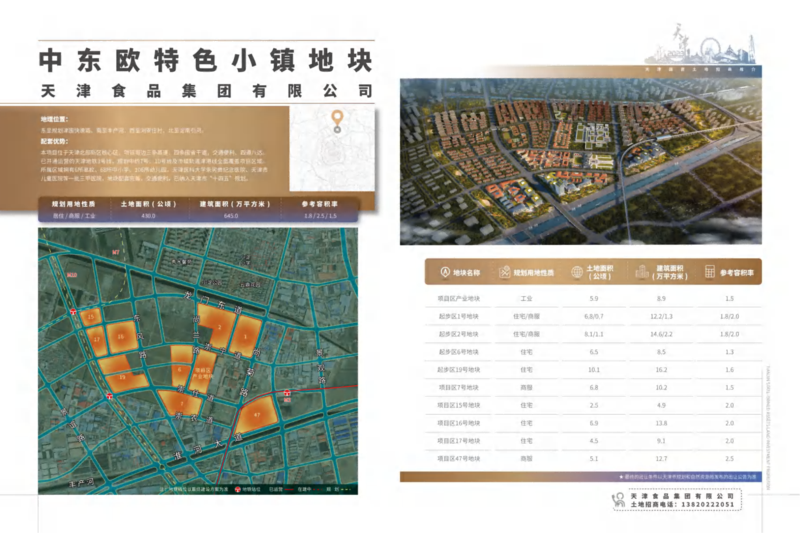Click the 地理位置 heading
Image resolution: width=800 pixels, height=533 pixels.
54,119
